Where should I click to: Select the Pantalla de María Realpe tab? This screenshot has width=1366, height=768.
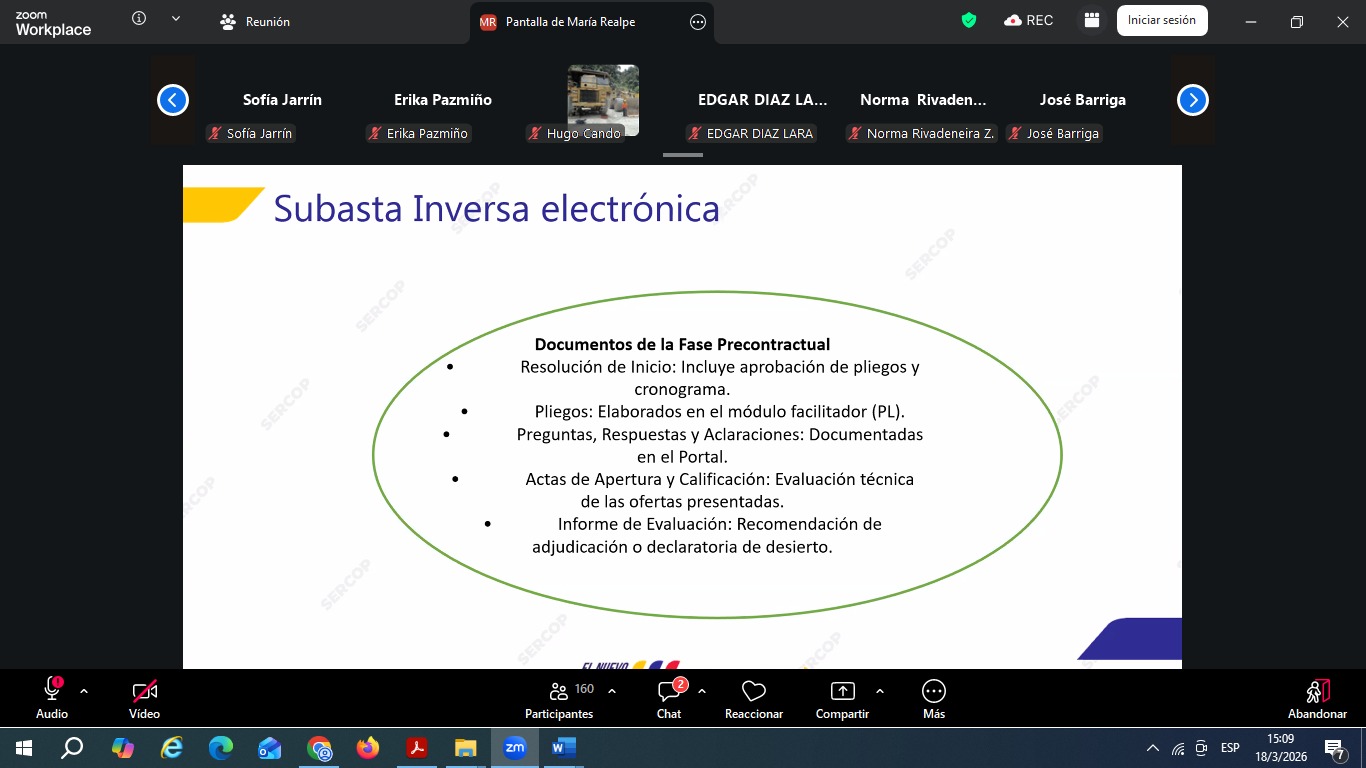tap(570, 21)
